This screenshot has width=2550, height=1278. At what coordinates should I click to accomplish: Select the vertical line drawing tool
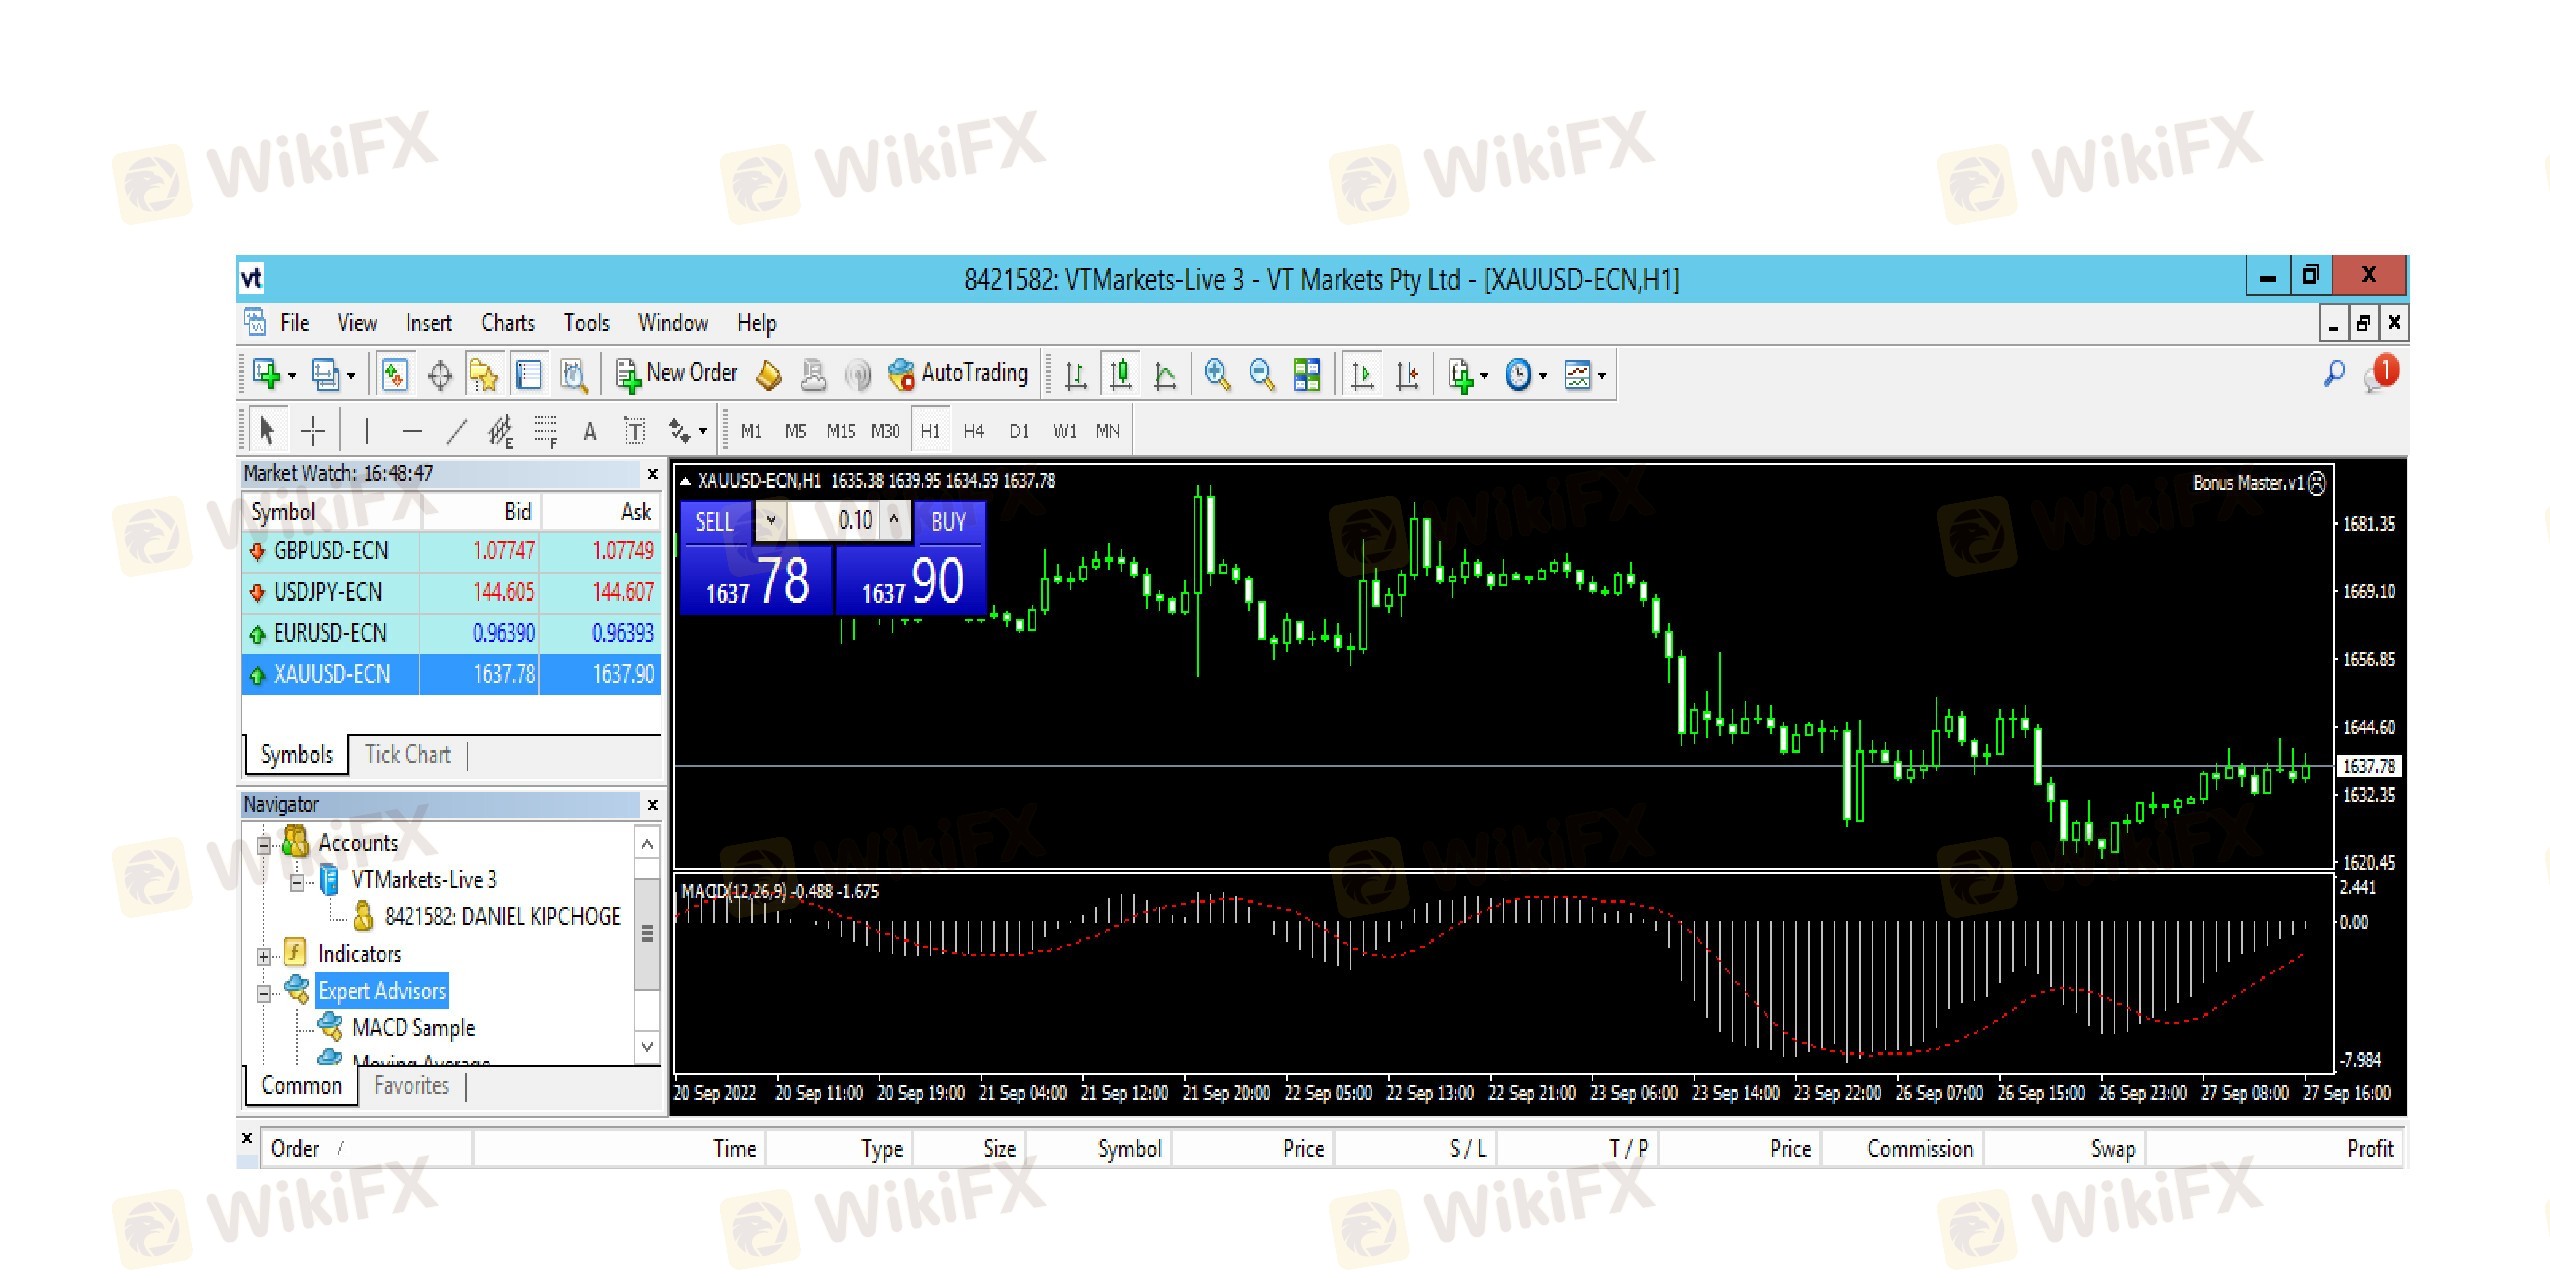[367, 431]
